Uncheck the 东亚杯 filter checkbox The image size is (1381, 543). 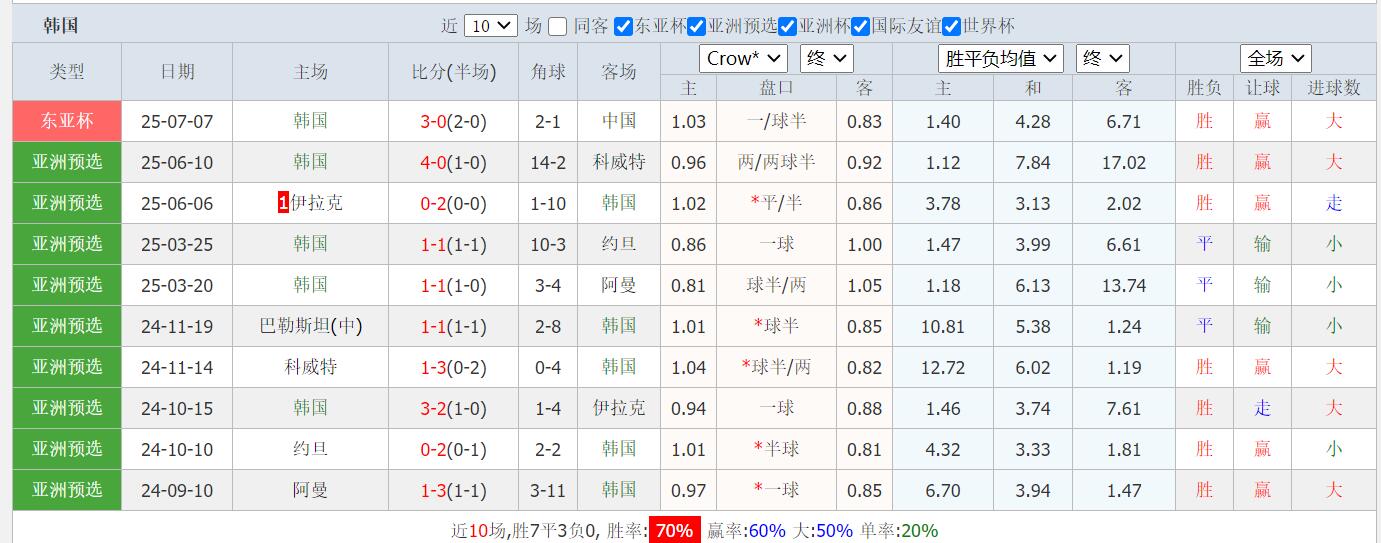pyautogui.click(x=624, y=27)
